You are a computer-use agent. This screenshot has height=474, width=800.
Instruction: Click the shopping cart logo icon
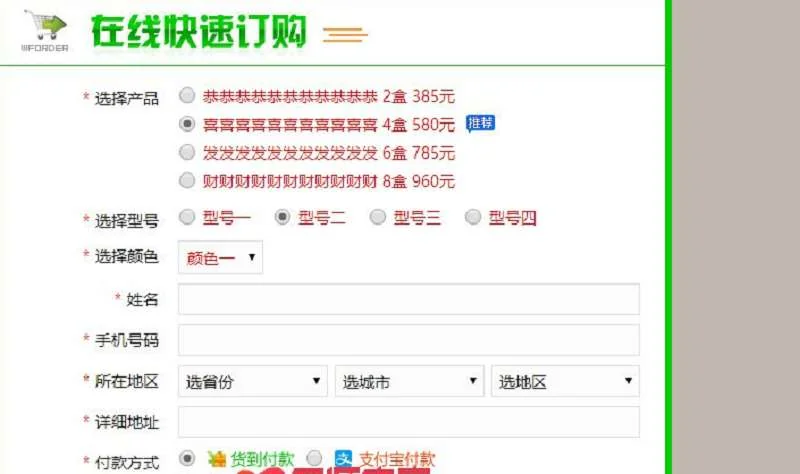(x=46, y=27)
